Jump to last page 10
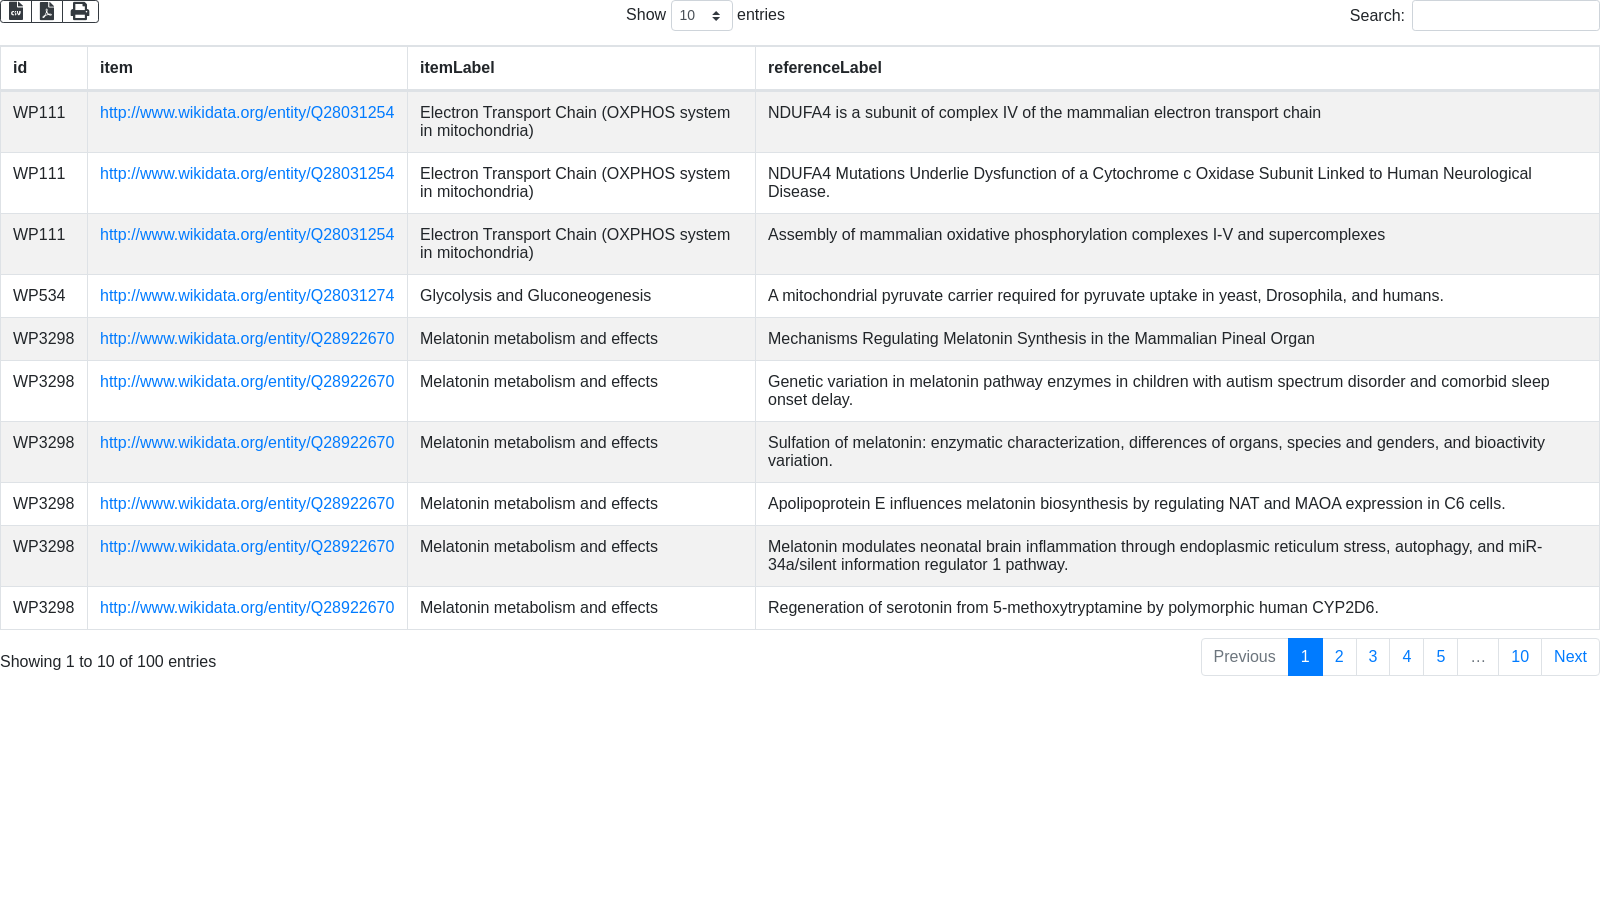 point(1520,657)
